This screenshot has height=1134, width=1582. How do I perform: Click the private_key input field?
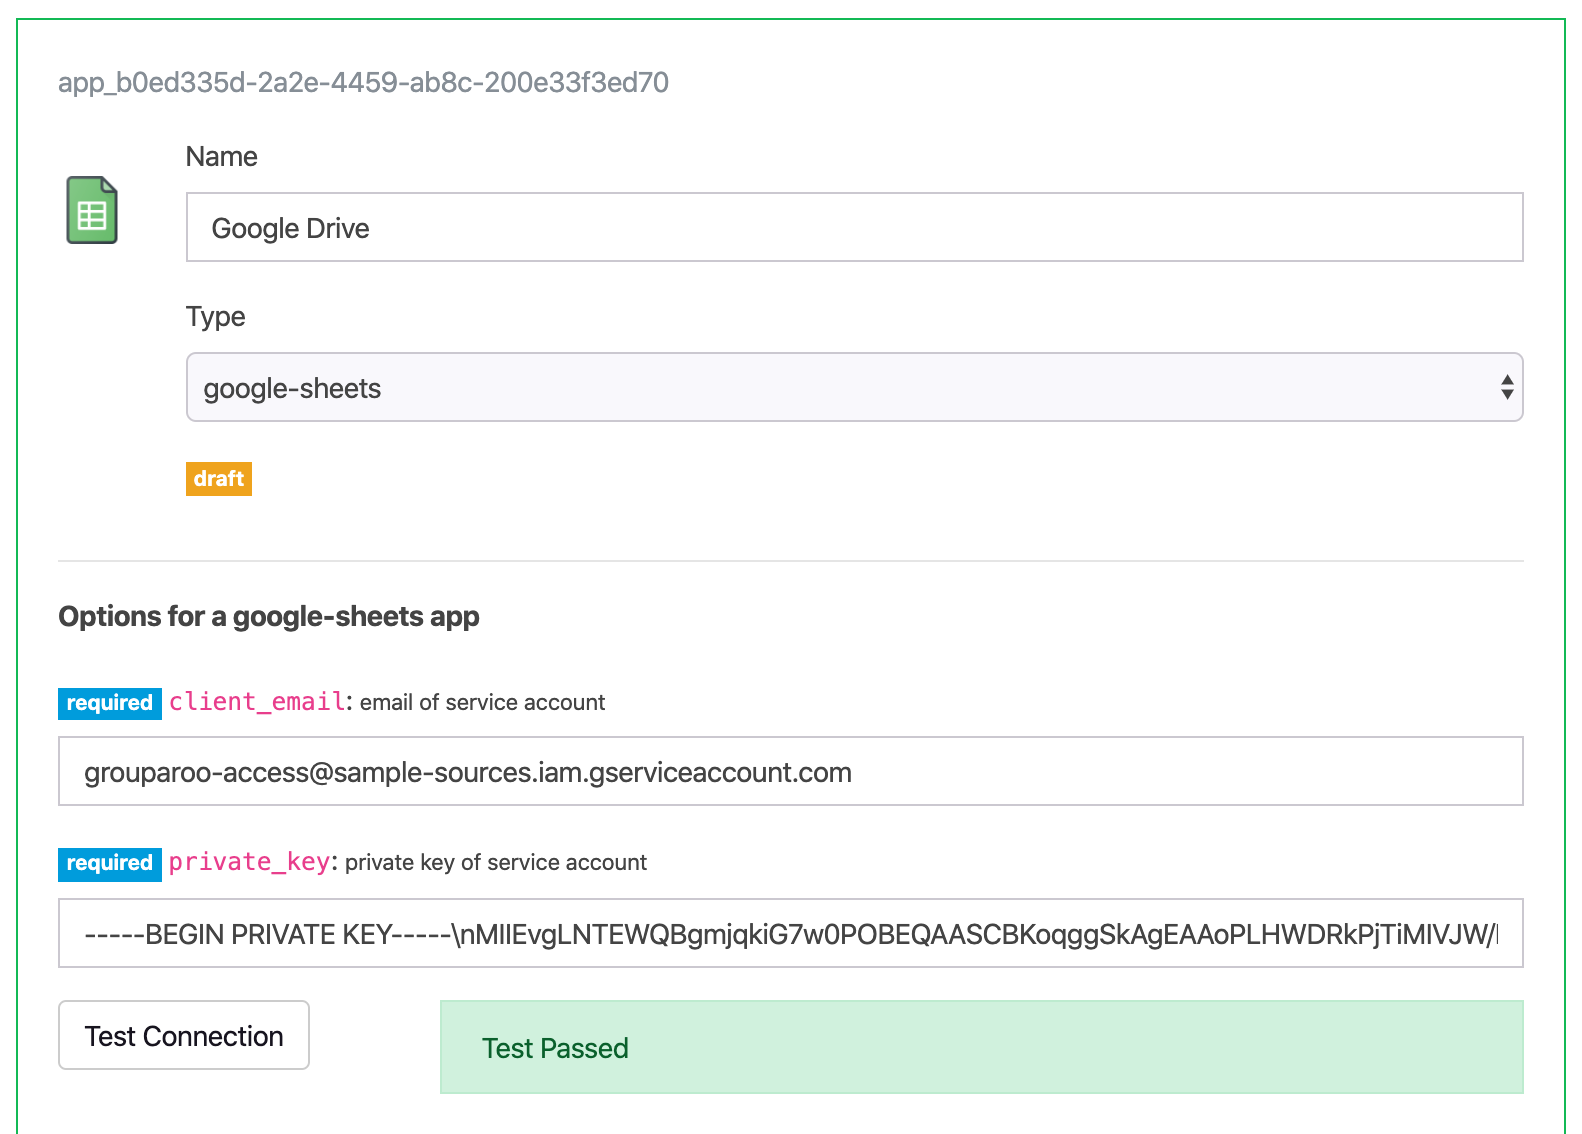tap(790, 933)
